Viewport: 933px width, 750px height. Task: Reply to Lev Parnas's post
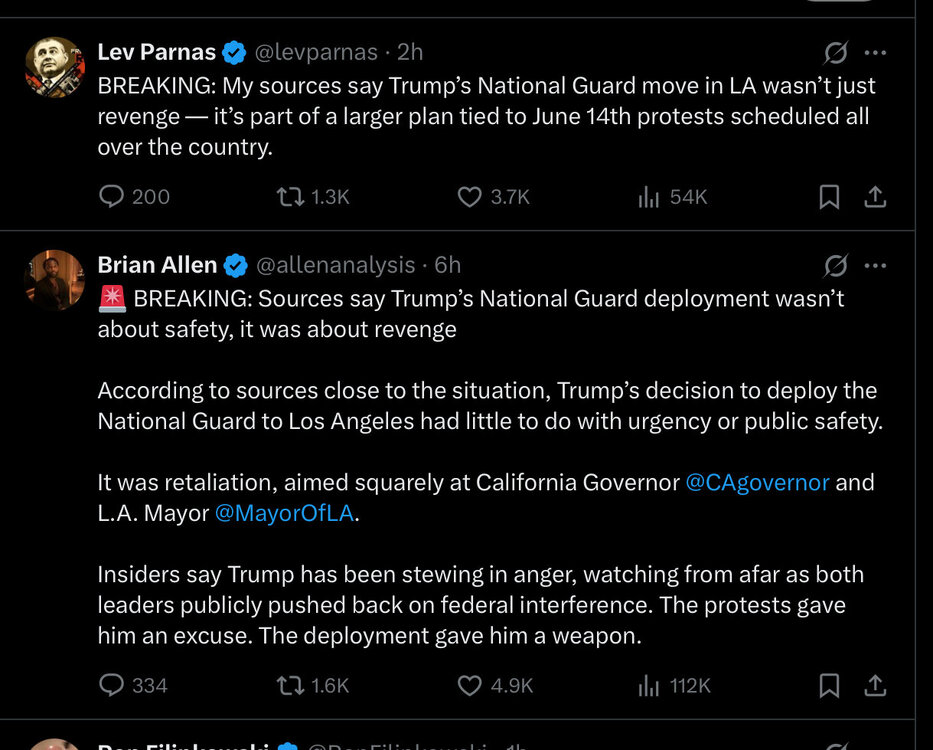[x=112, y=197]
